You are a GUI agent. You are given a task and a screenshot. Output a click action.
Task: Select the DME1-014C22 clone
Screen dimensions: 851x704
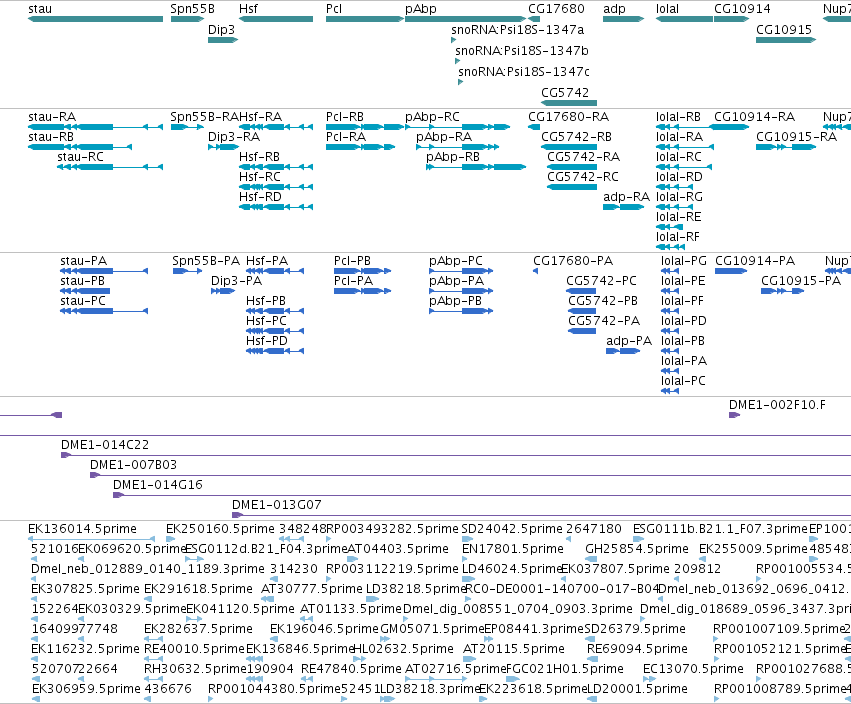point(455,455)
